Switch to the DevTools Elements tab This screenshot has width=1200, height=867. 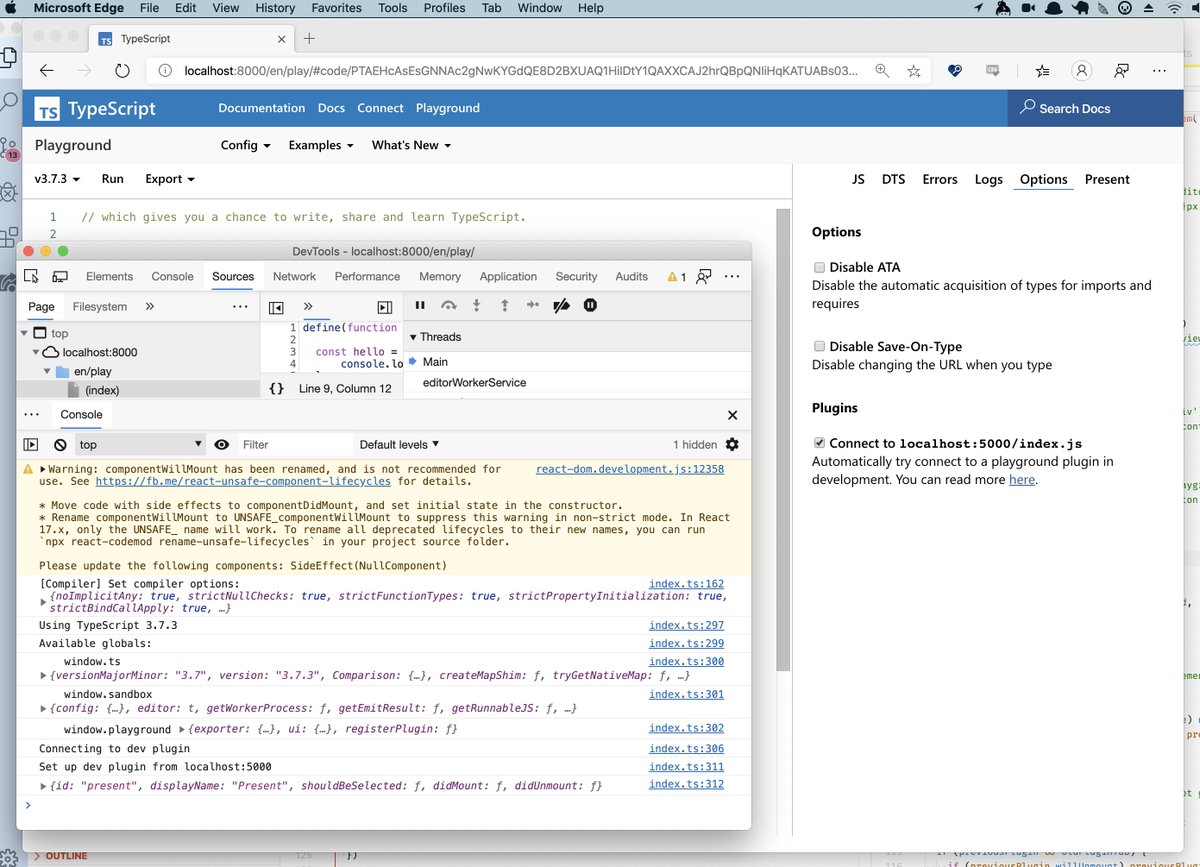(109, 276)
